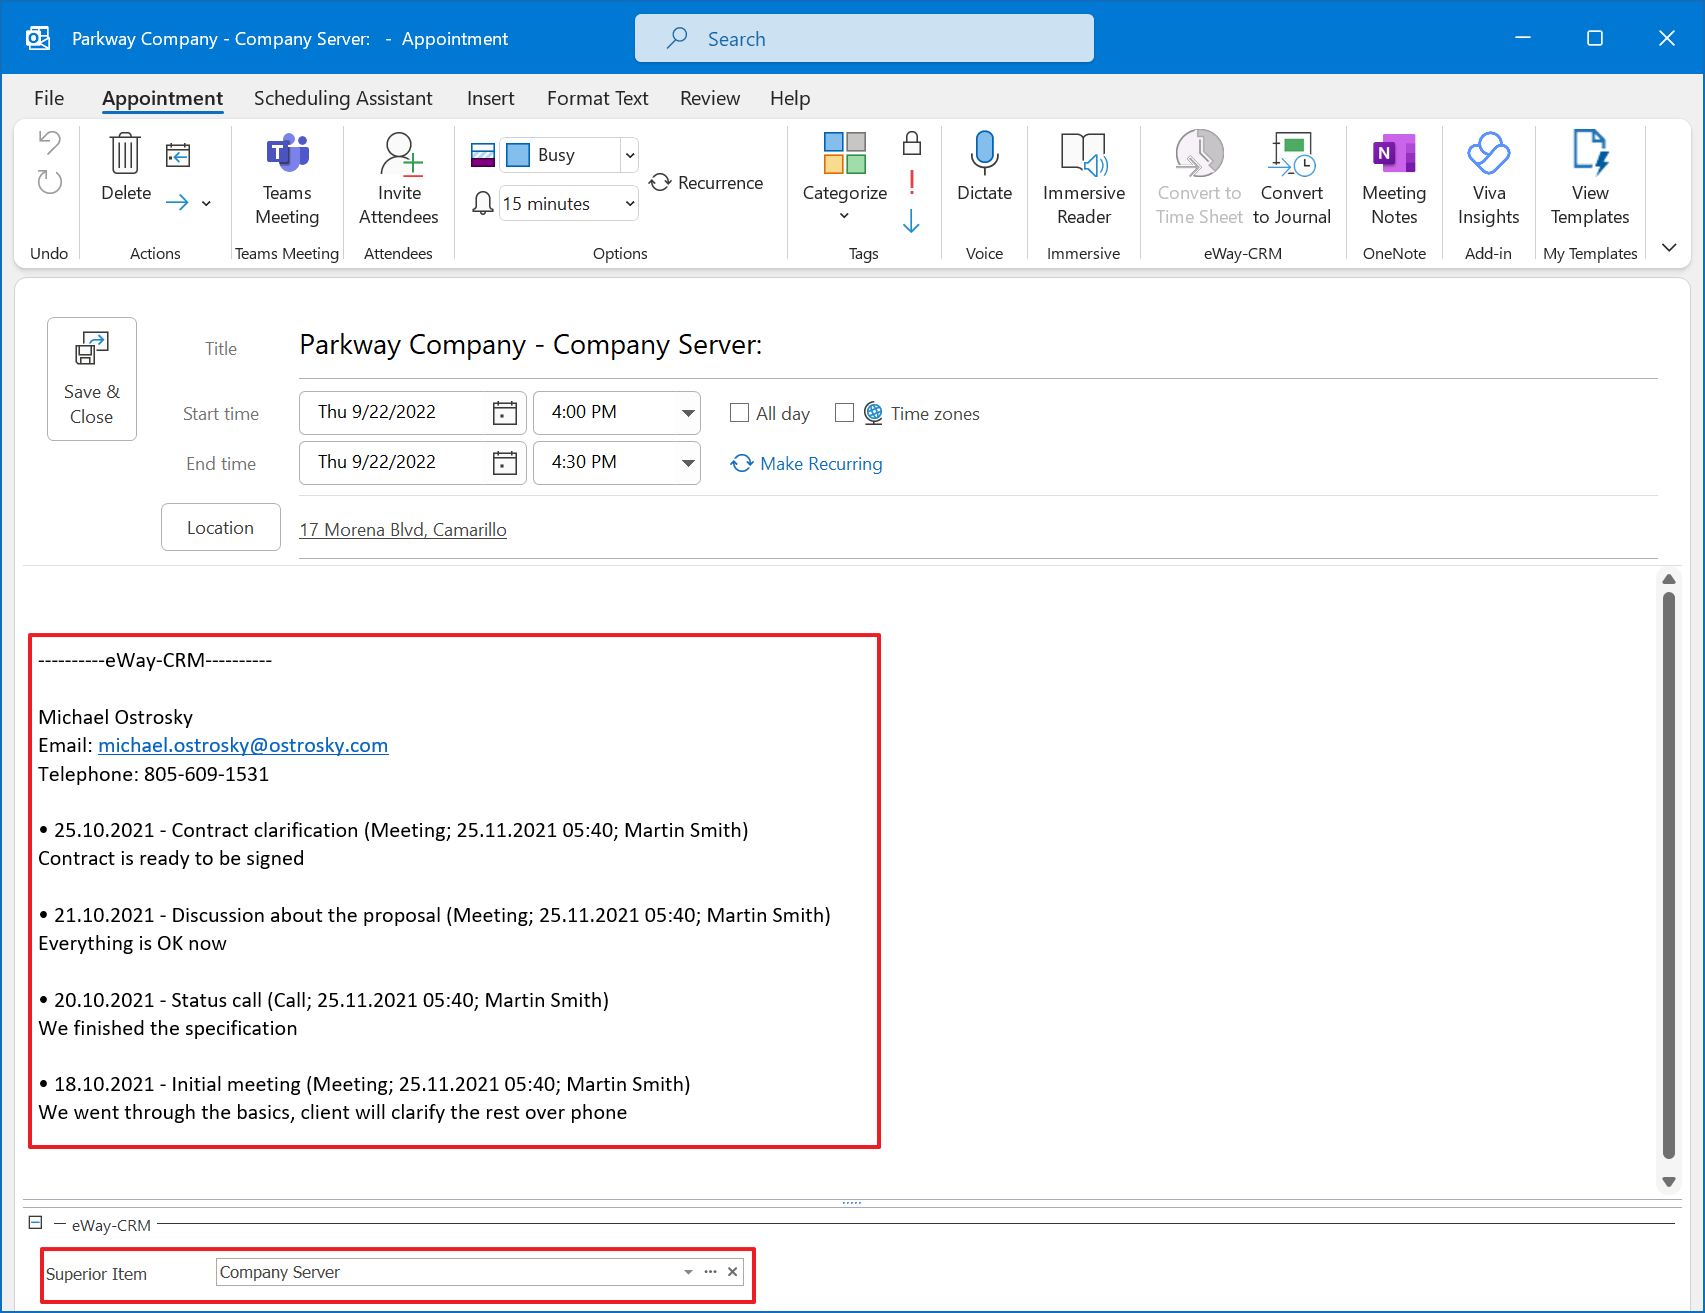Click Save & Close button
The width and height of the screenshot is (1705, 1313).
point(92,379)
